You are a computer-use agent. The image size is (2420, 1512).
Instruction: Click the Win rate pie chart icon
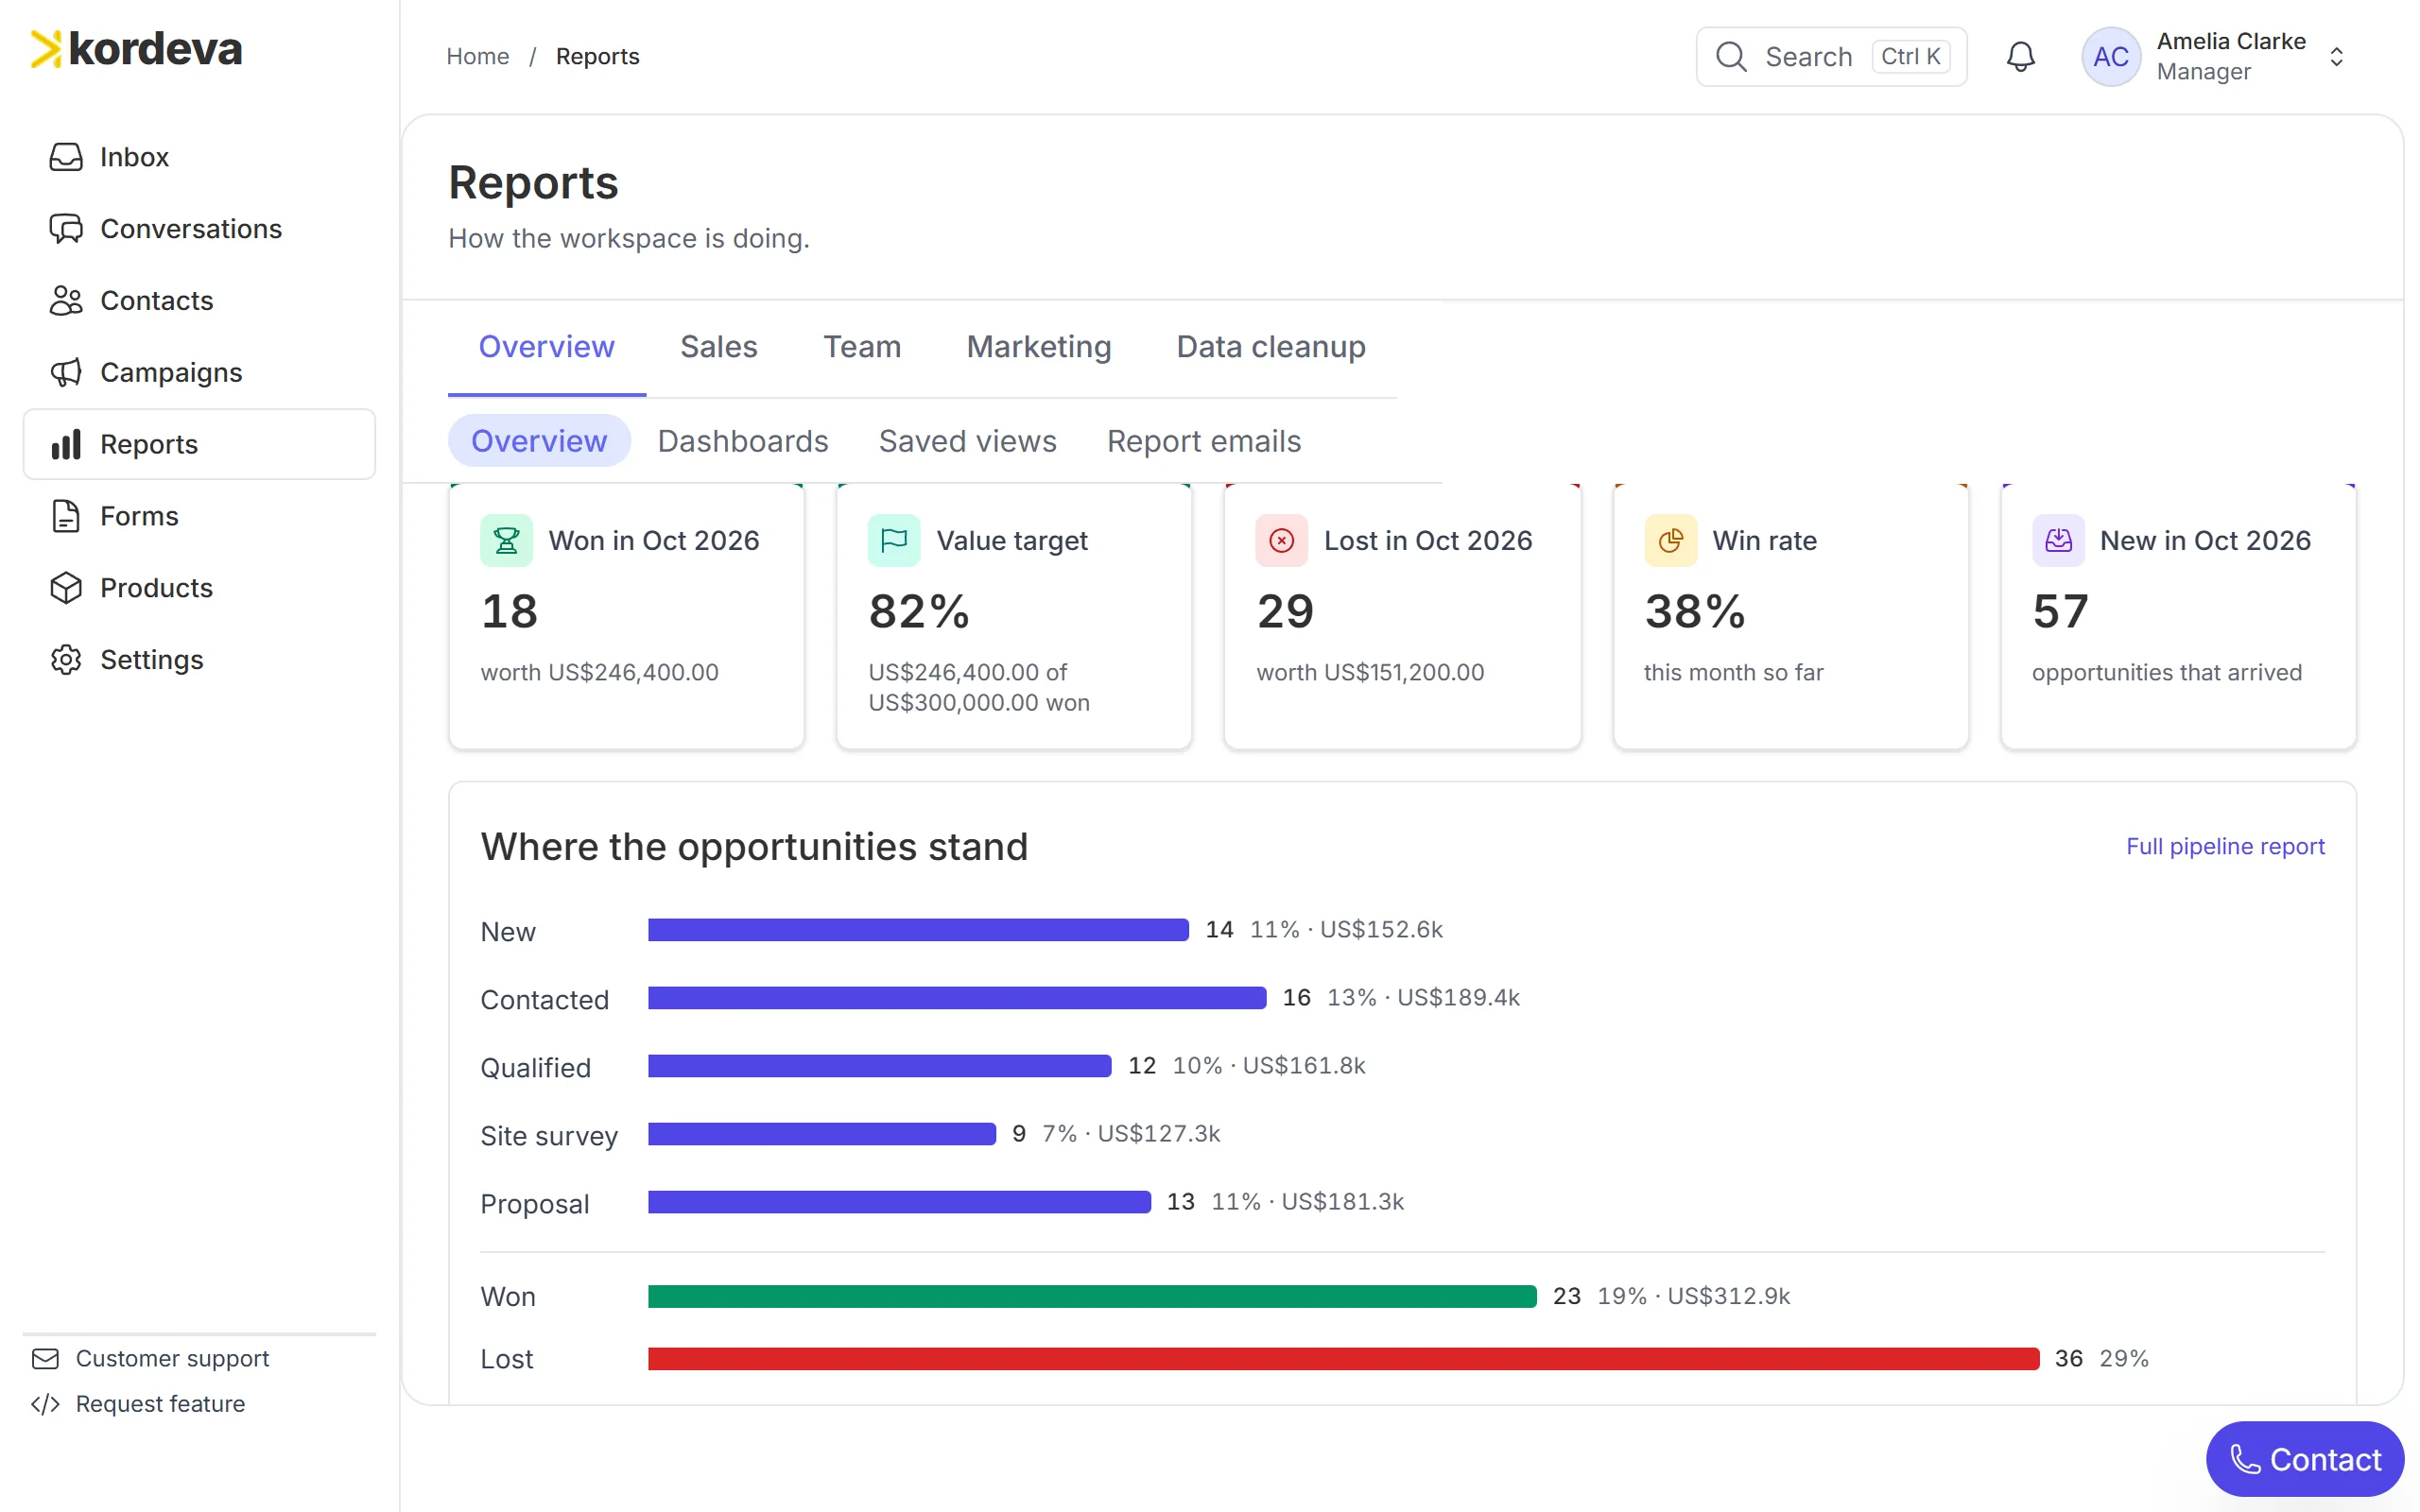(x=1670, y=541)
